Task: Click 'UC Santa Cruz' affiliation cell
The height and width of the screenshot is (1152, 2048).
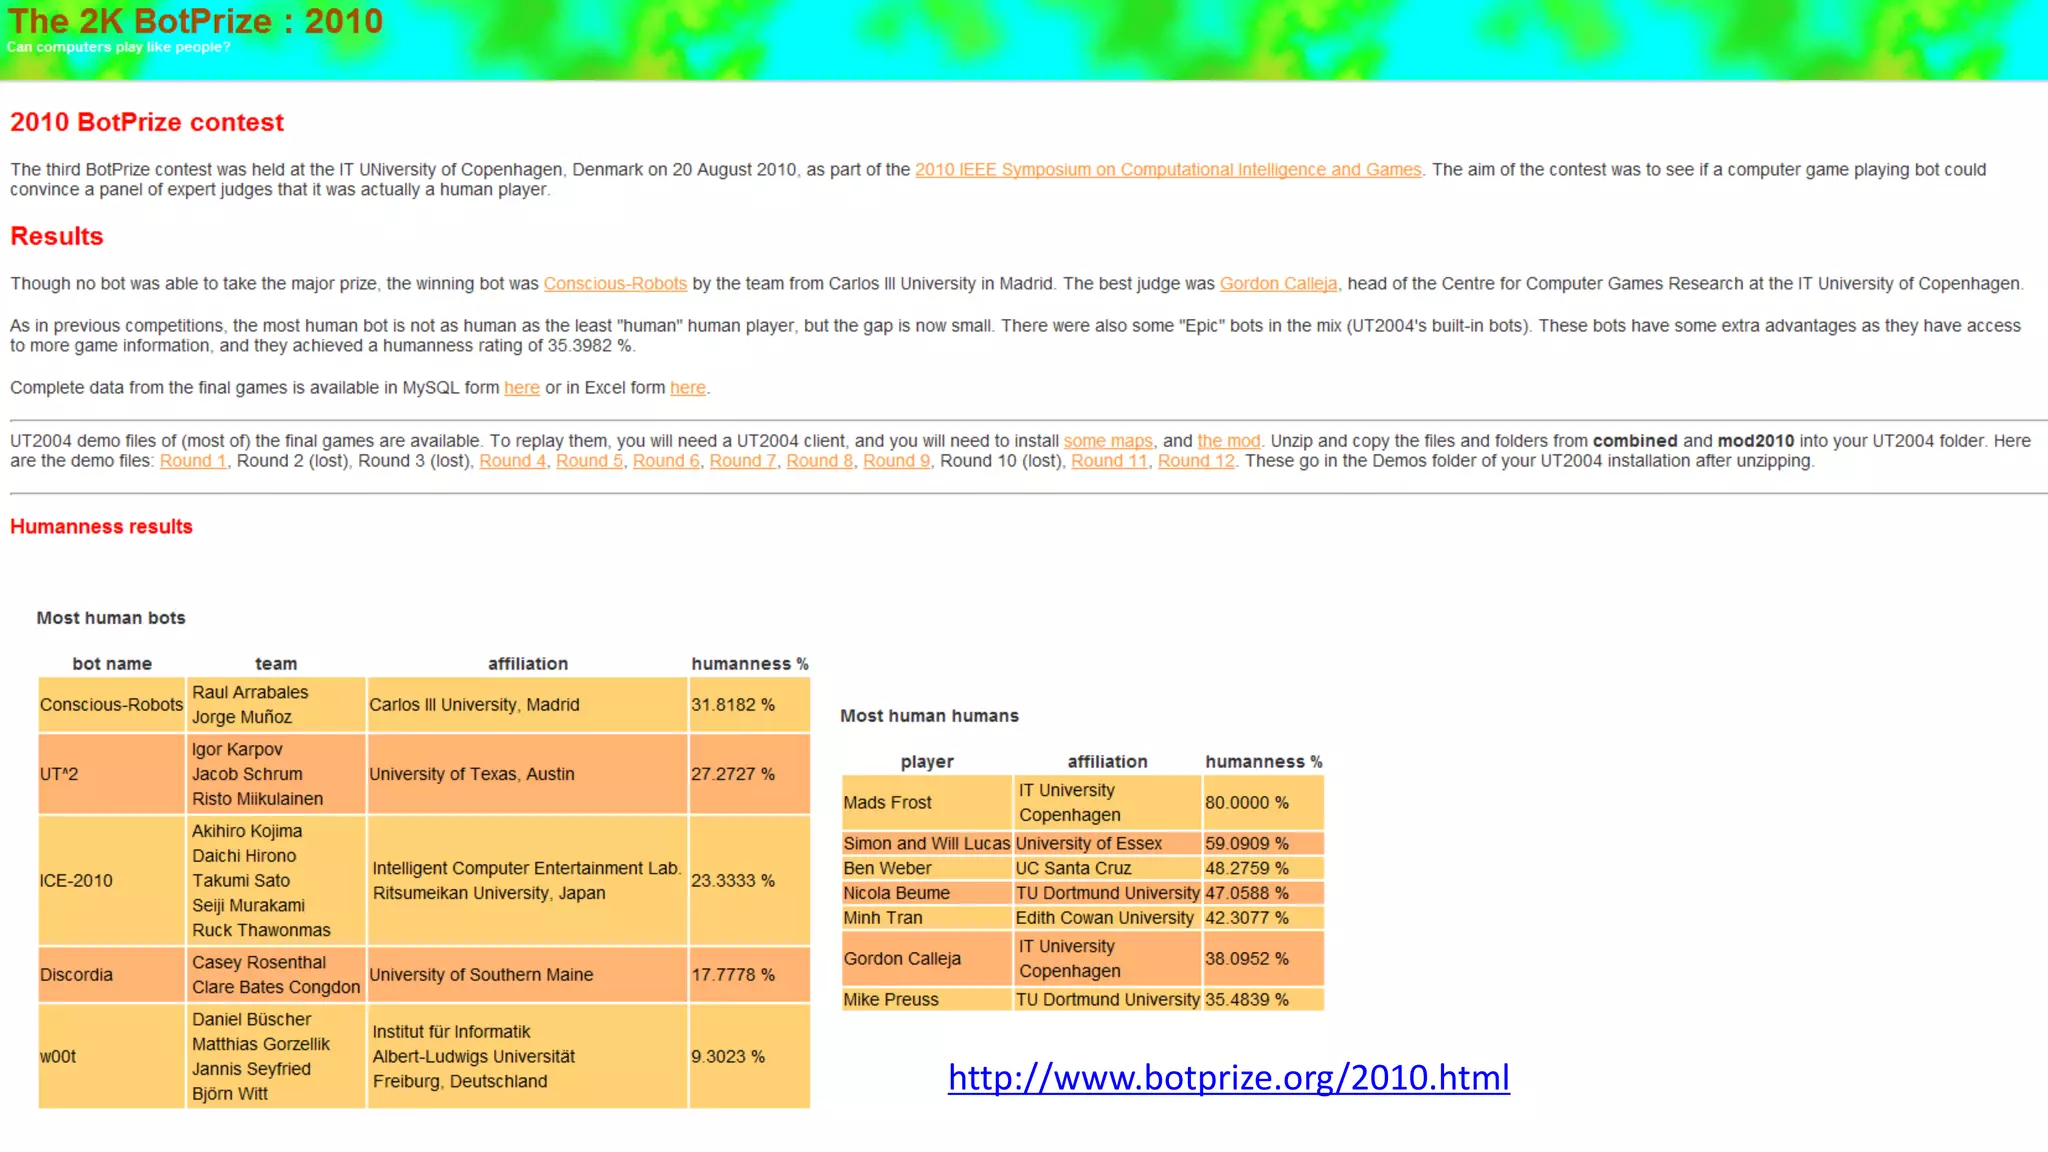Action: click(1107, 869)
